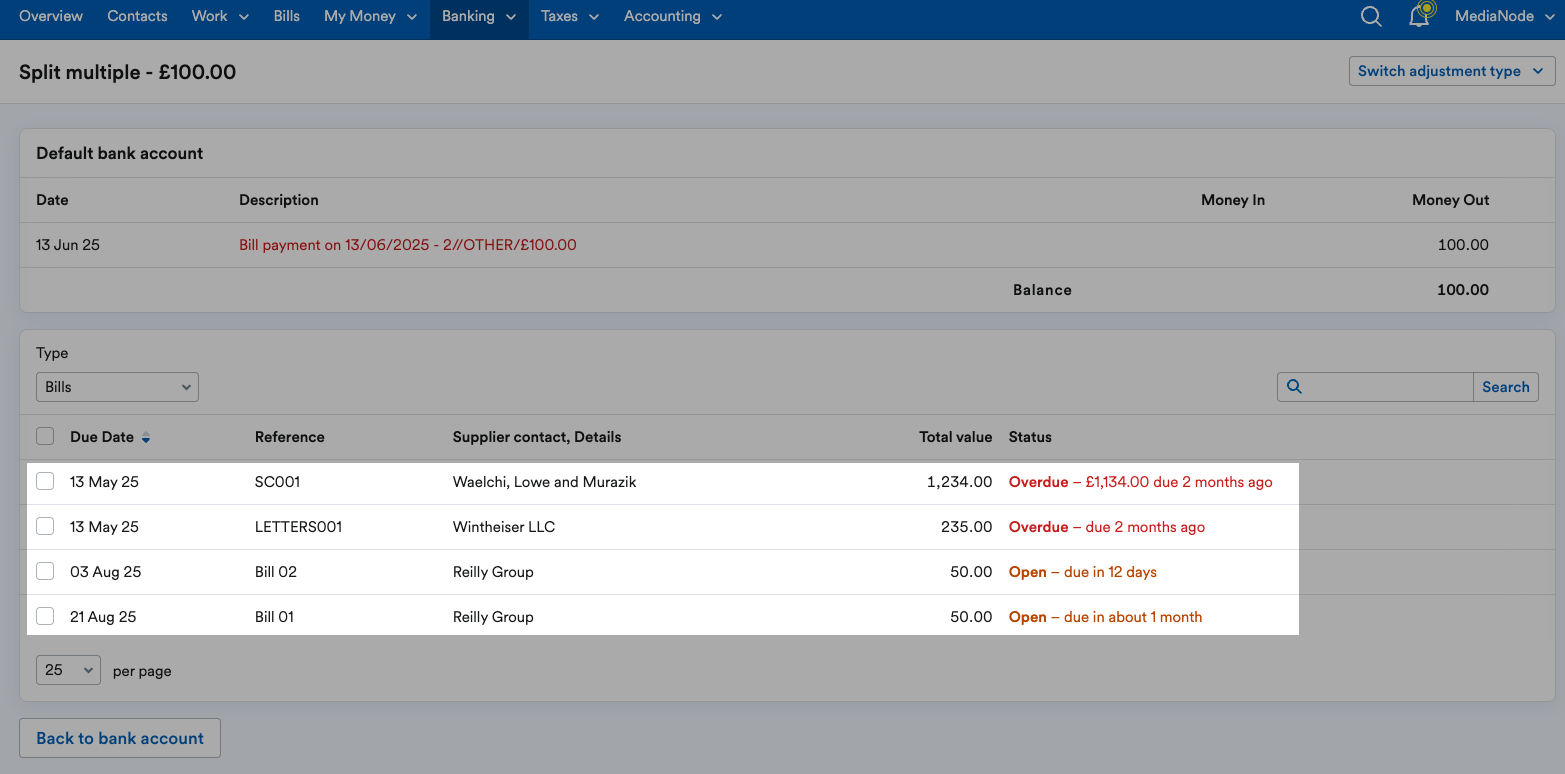The height and width of the screenshot is (774, 1565).
Task: Click reference Bill 01
Action: pyautogui.click(x=275, y=617)
